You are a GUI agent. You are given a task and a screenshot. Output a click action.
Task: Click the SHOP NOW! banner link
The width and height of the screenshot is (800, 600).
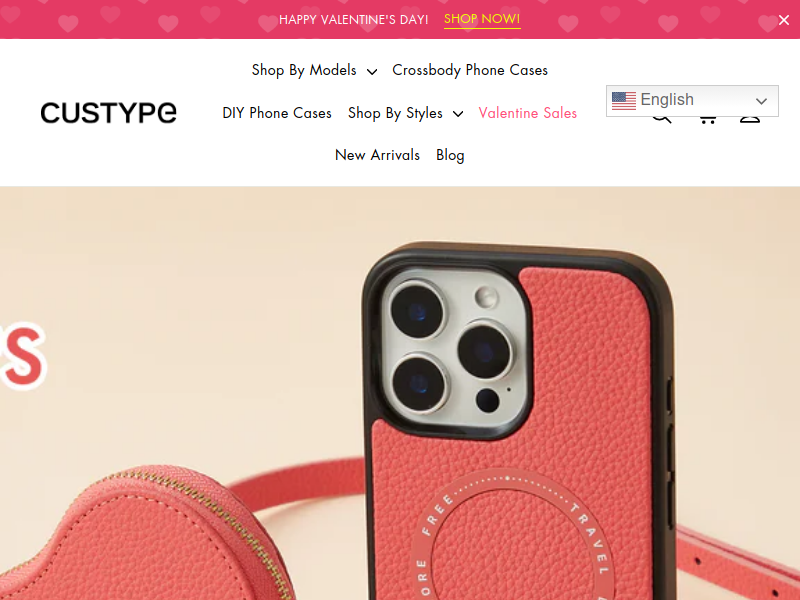coord(482,19)
